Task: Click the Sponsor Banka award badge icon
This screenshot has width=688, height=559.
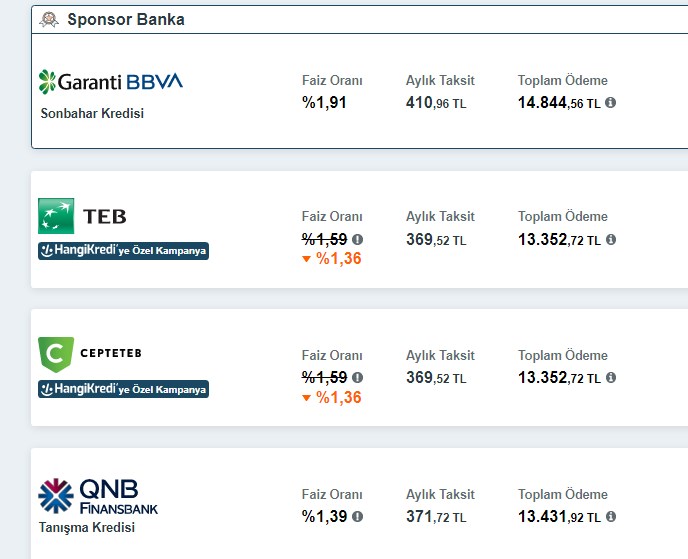Action: tap(49, 19)
